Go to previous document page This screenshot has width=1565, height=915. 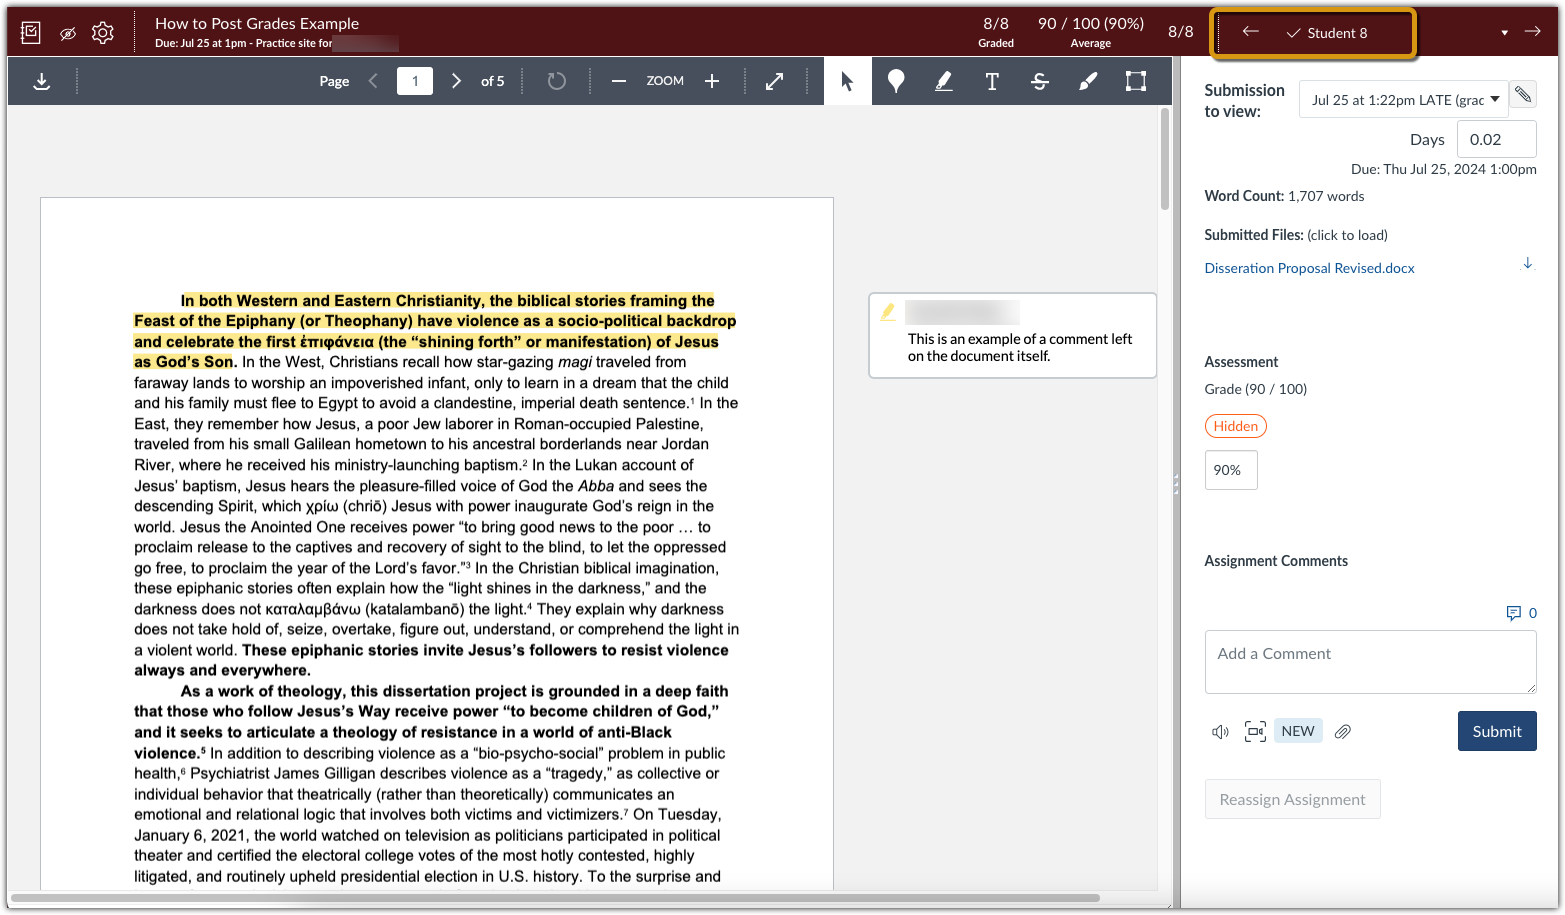373,81
